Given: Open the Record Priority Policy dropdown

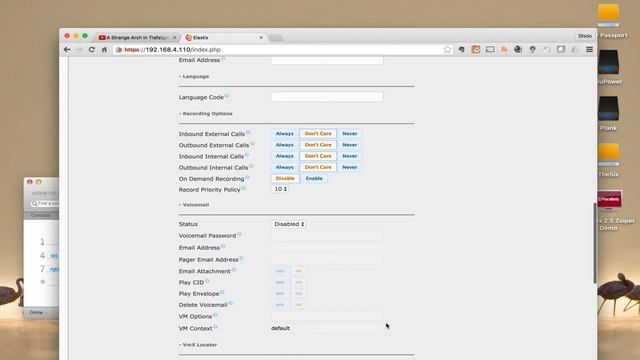Looking at the screenshot, I should click(x=280, y=189).
